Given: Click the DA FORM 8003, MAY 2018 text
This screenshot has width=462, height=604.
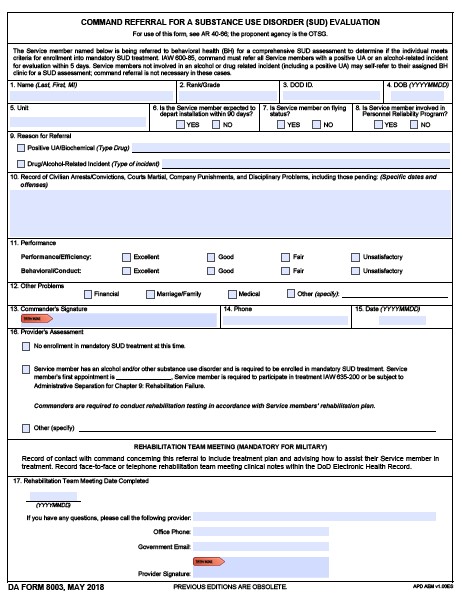Looking at the screenshot, I should pos(56,587).
